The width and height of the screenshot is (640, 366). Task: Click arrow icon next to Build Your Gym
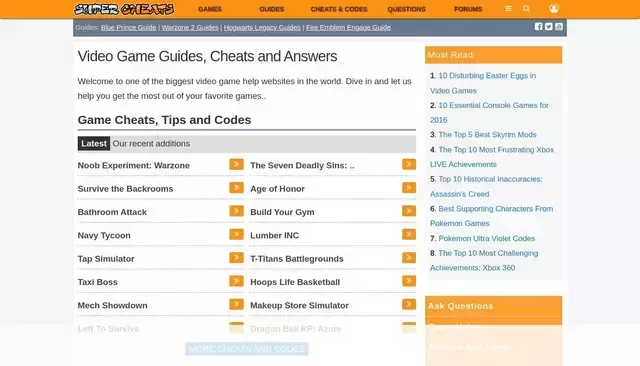[409, 211]
